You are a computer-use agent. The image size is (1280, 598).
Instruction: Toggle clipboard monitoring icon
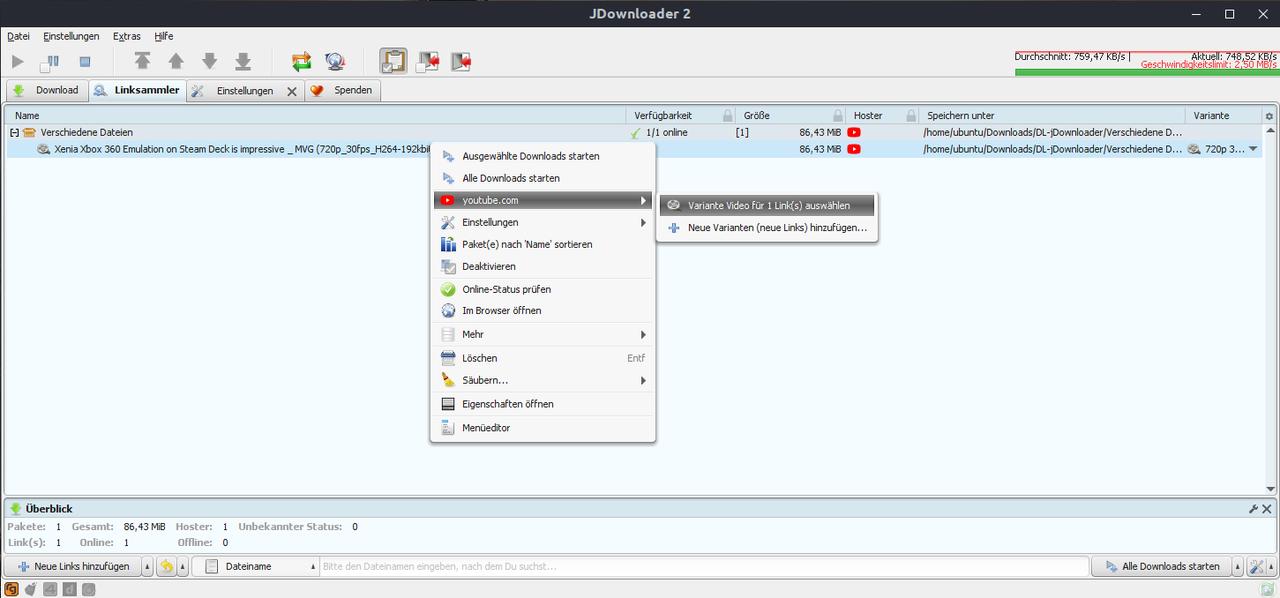(393, 62)
